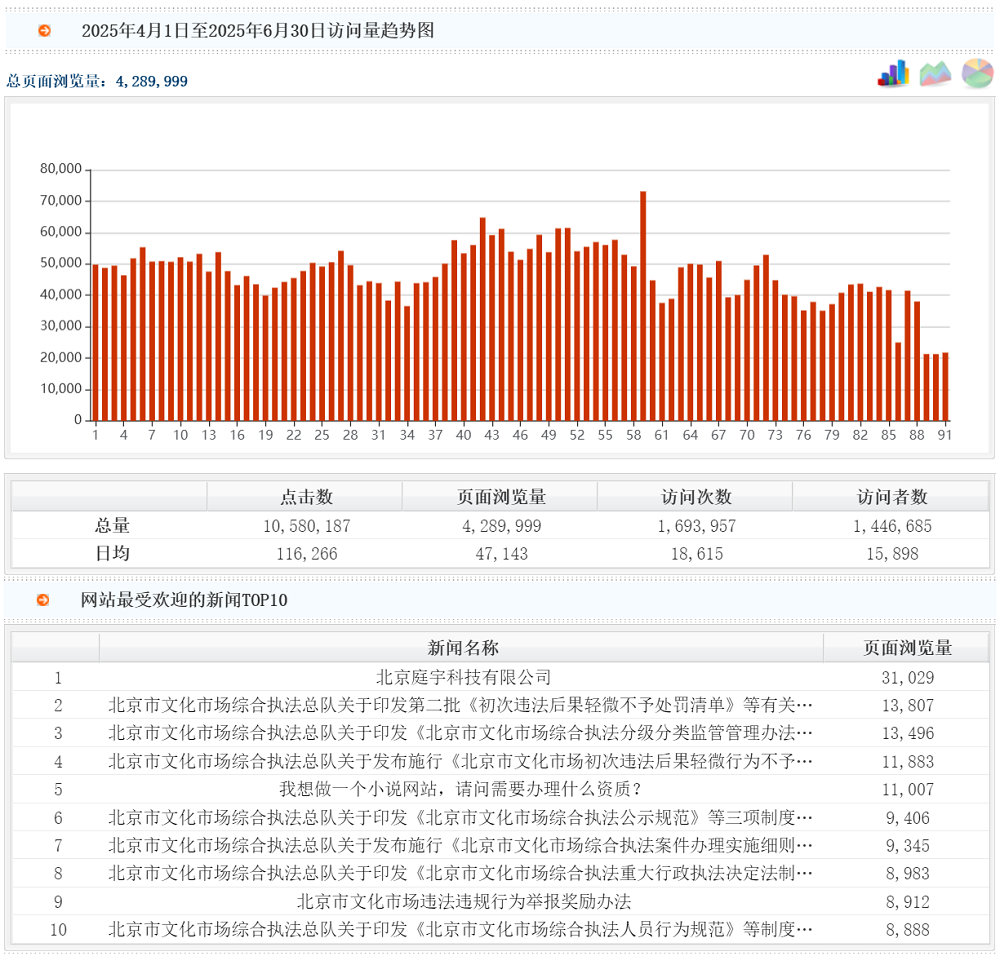Open the question 我想做一个小说网站
1000x956 pixels.
(x=460, y=790)
